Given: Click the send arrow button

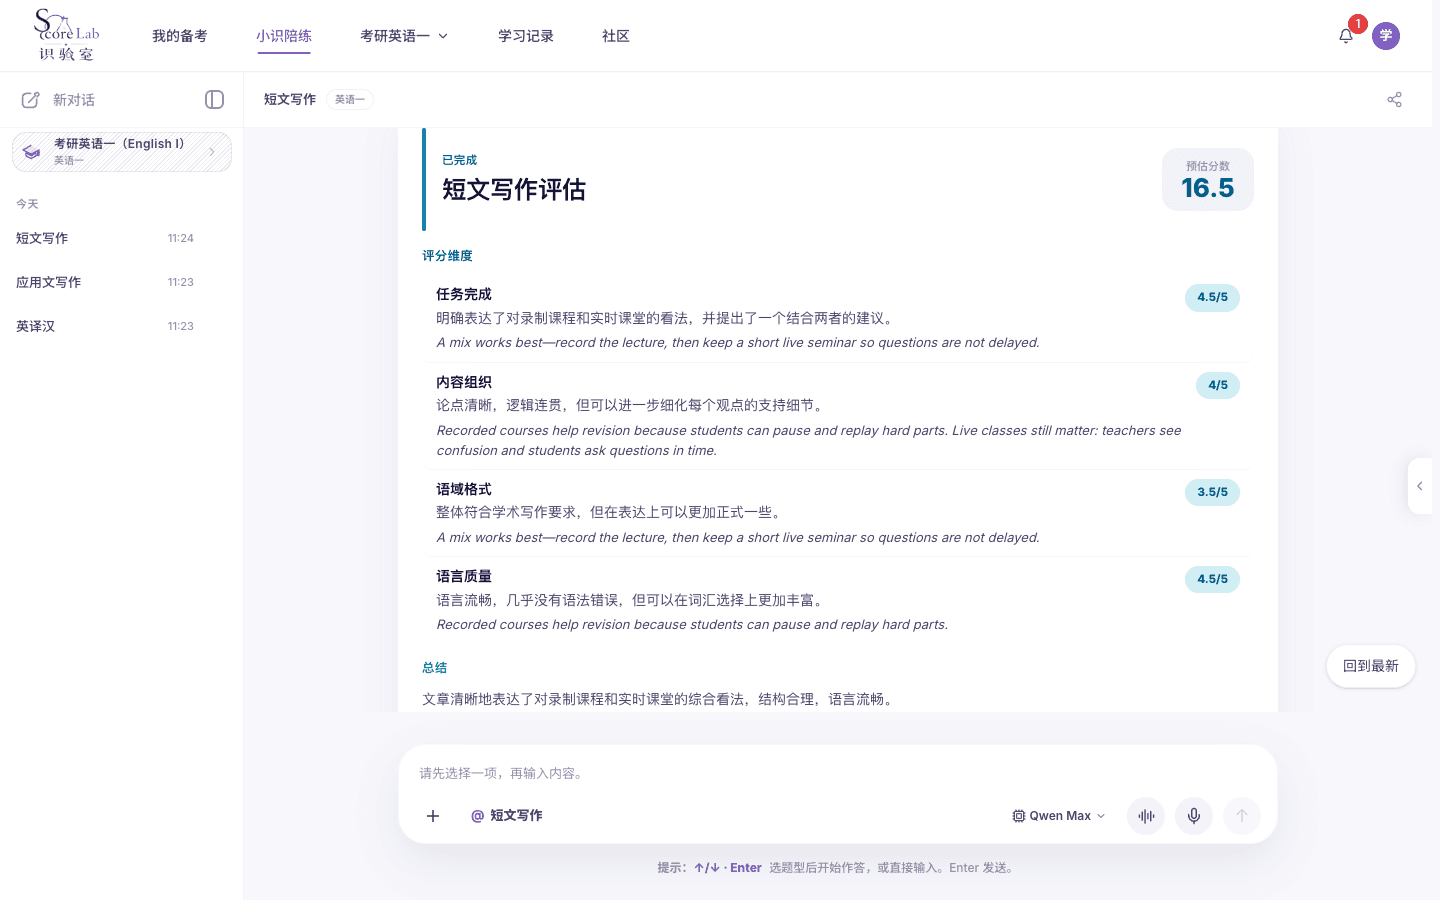Looking at the screenshot, I should pyautogui.click(x=1242, y=816).
